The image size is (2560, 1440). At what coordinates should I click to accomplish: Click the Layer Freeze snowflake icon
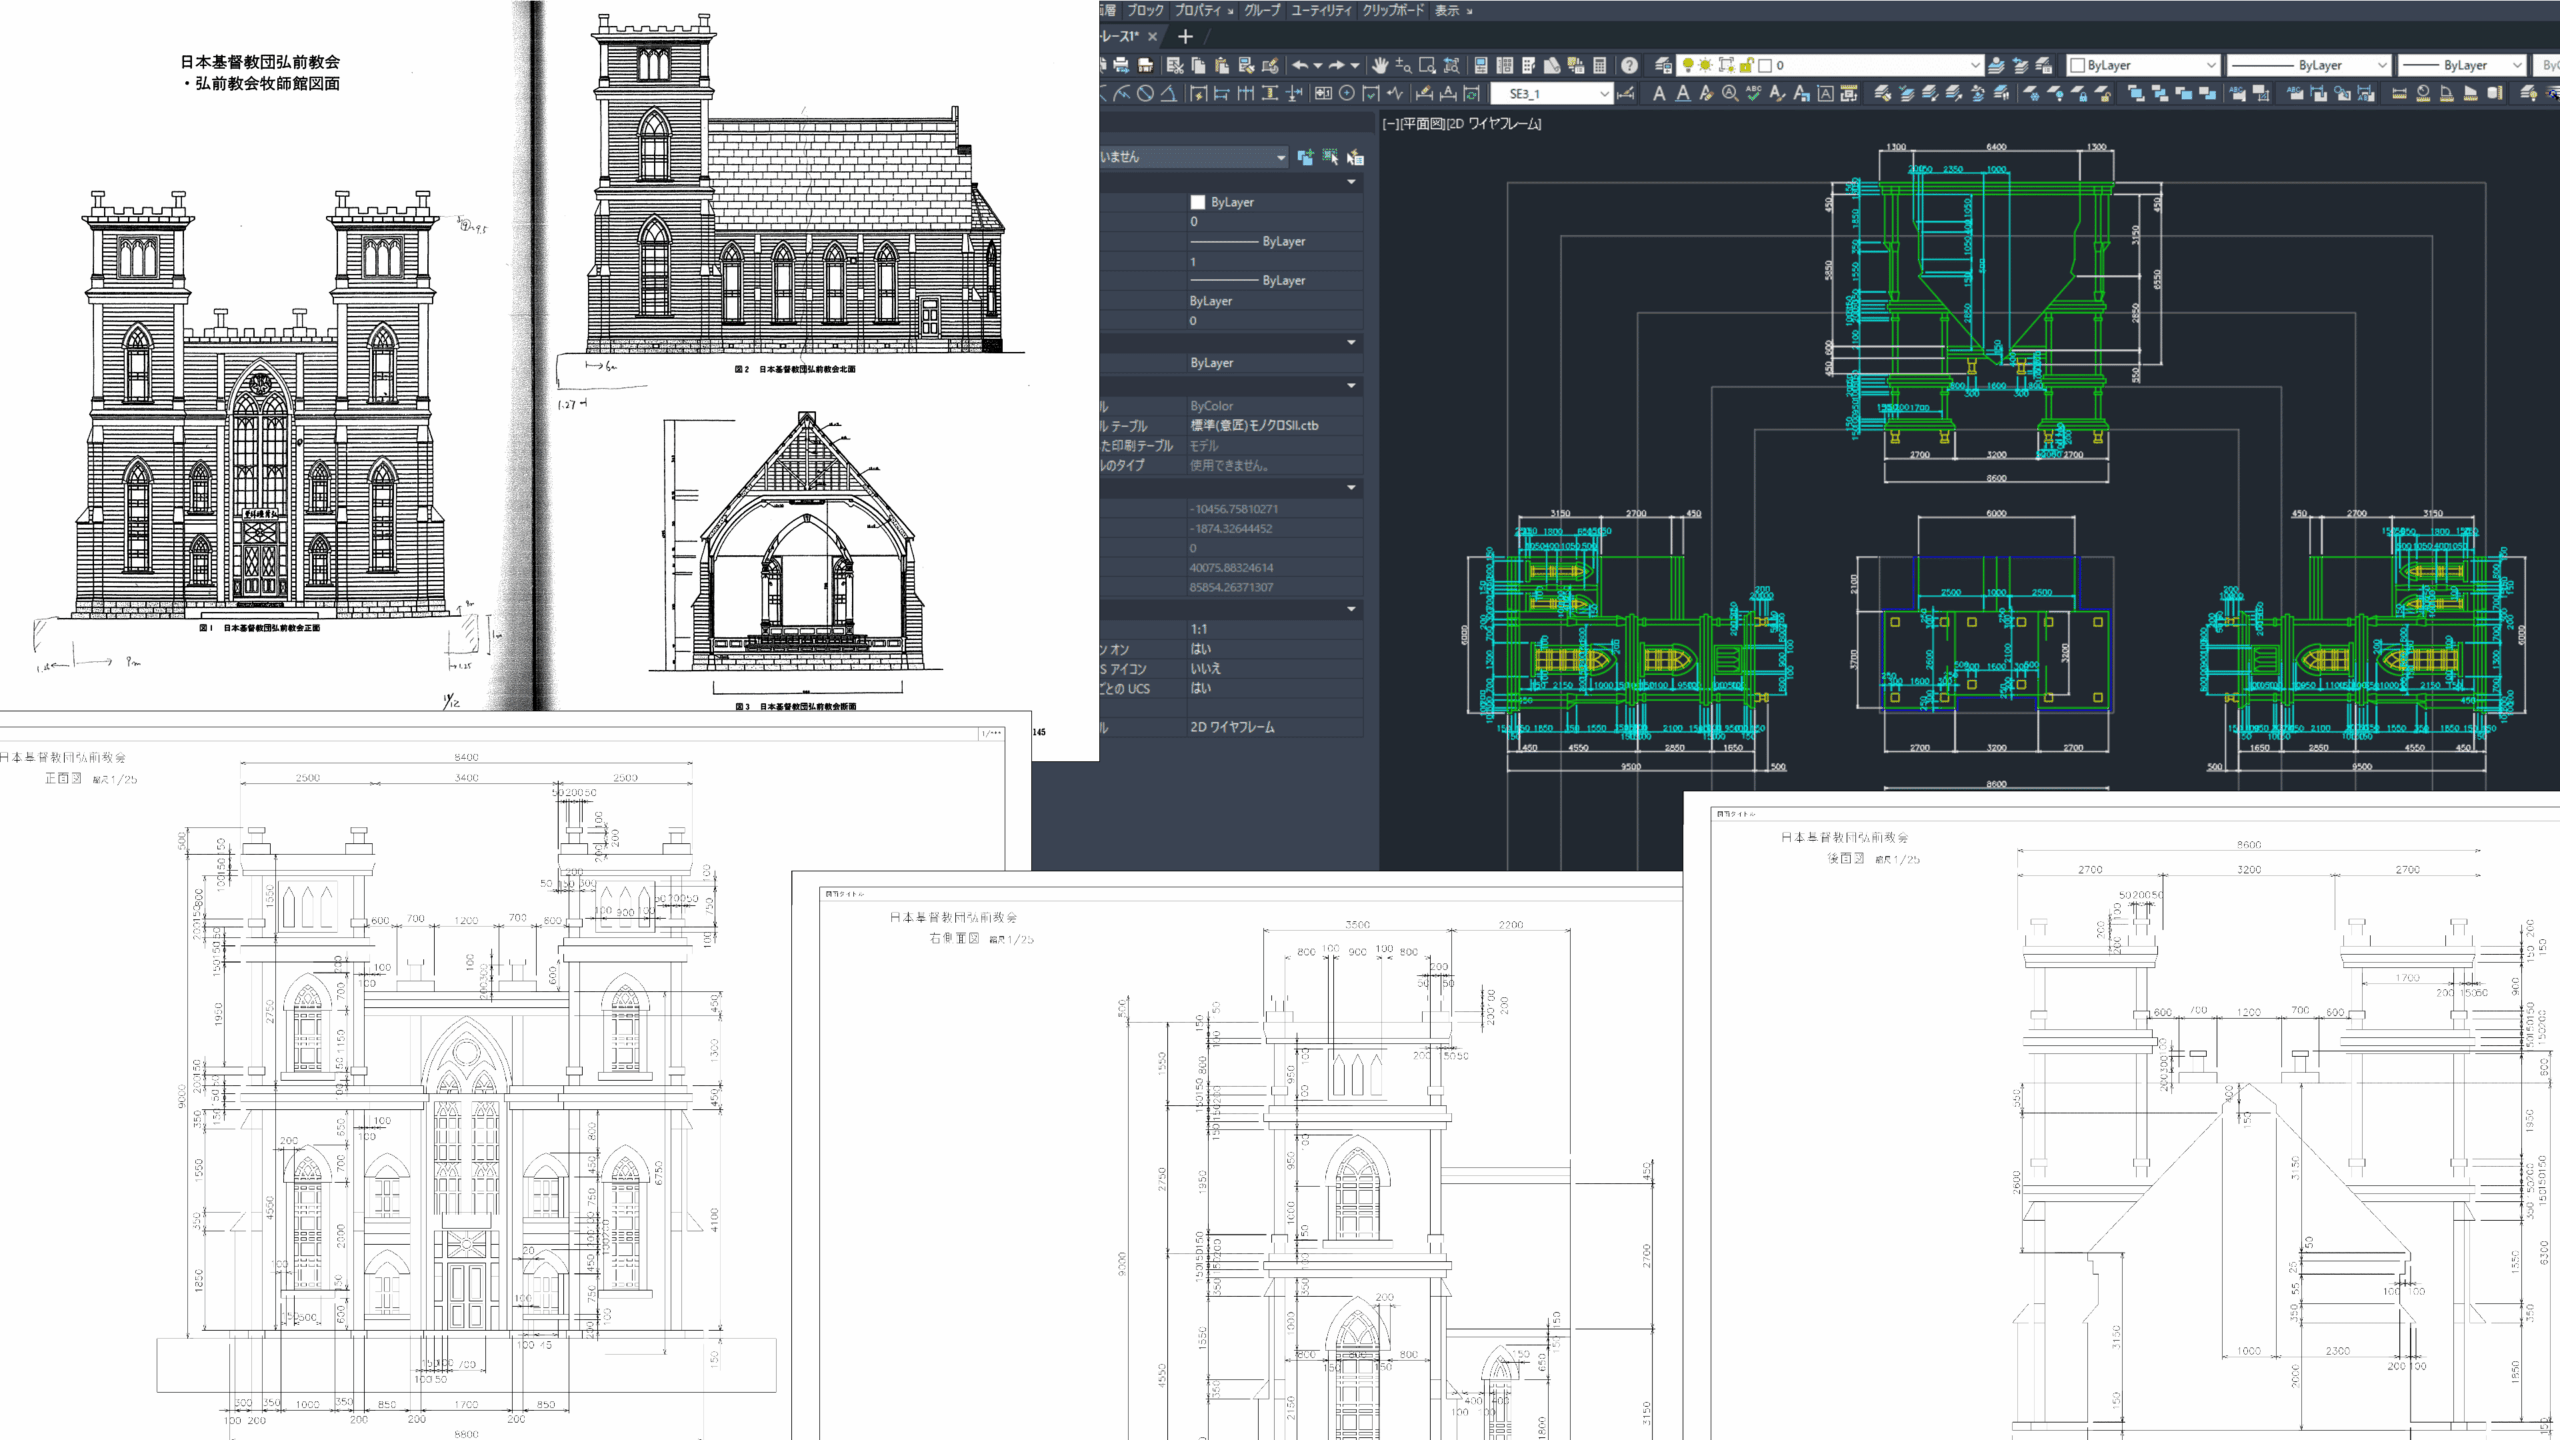click(2033, 95)
